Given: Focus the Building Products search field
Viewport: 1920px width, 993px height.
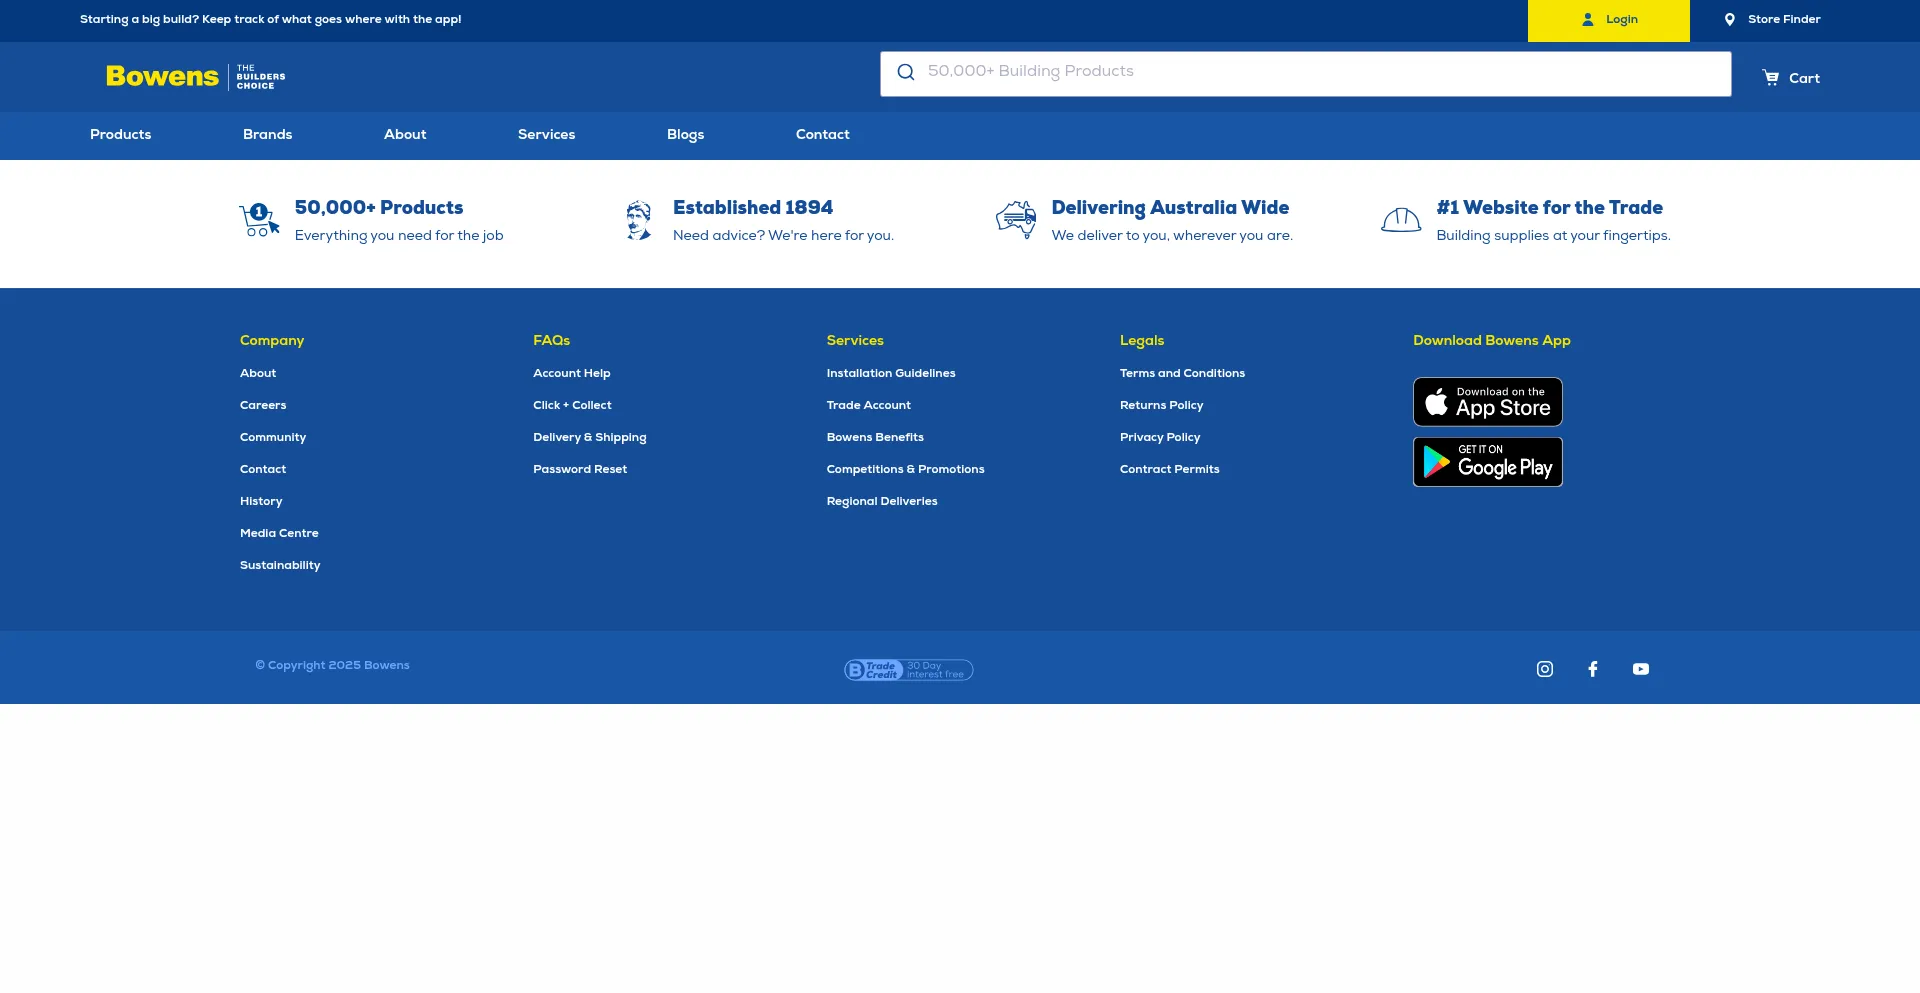Looking at the screenshot, I should [x=1320, y=72].
